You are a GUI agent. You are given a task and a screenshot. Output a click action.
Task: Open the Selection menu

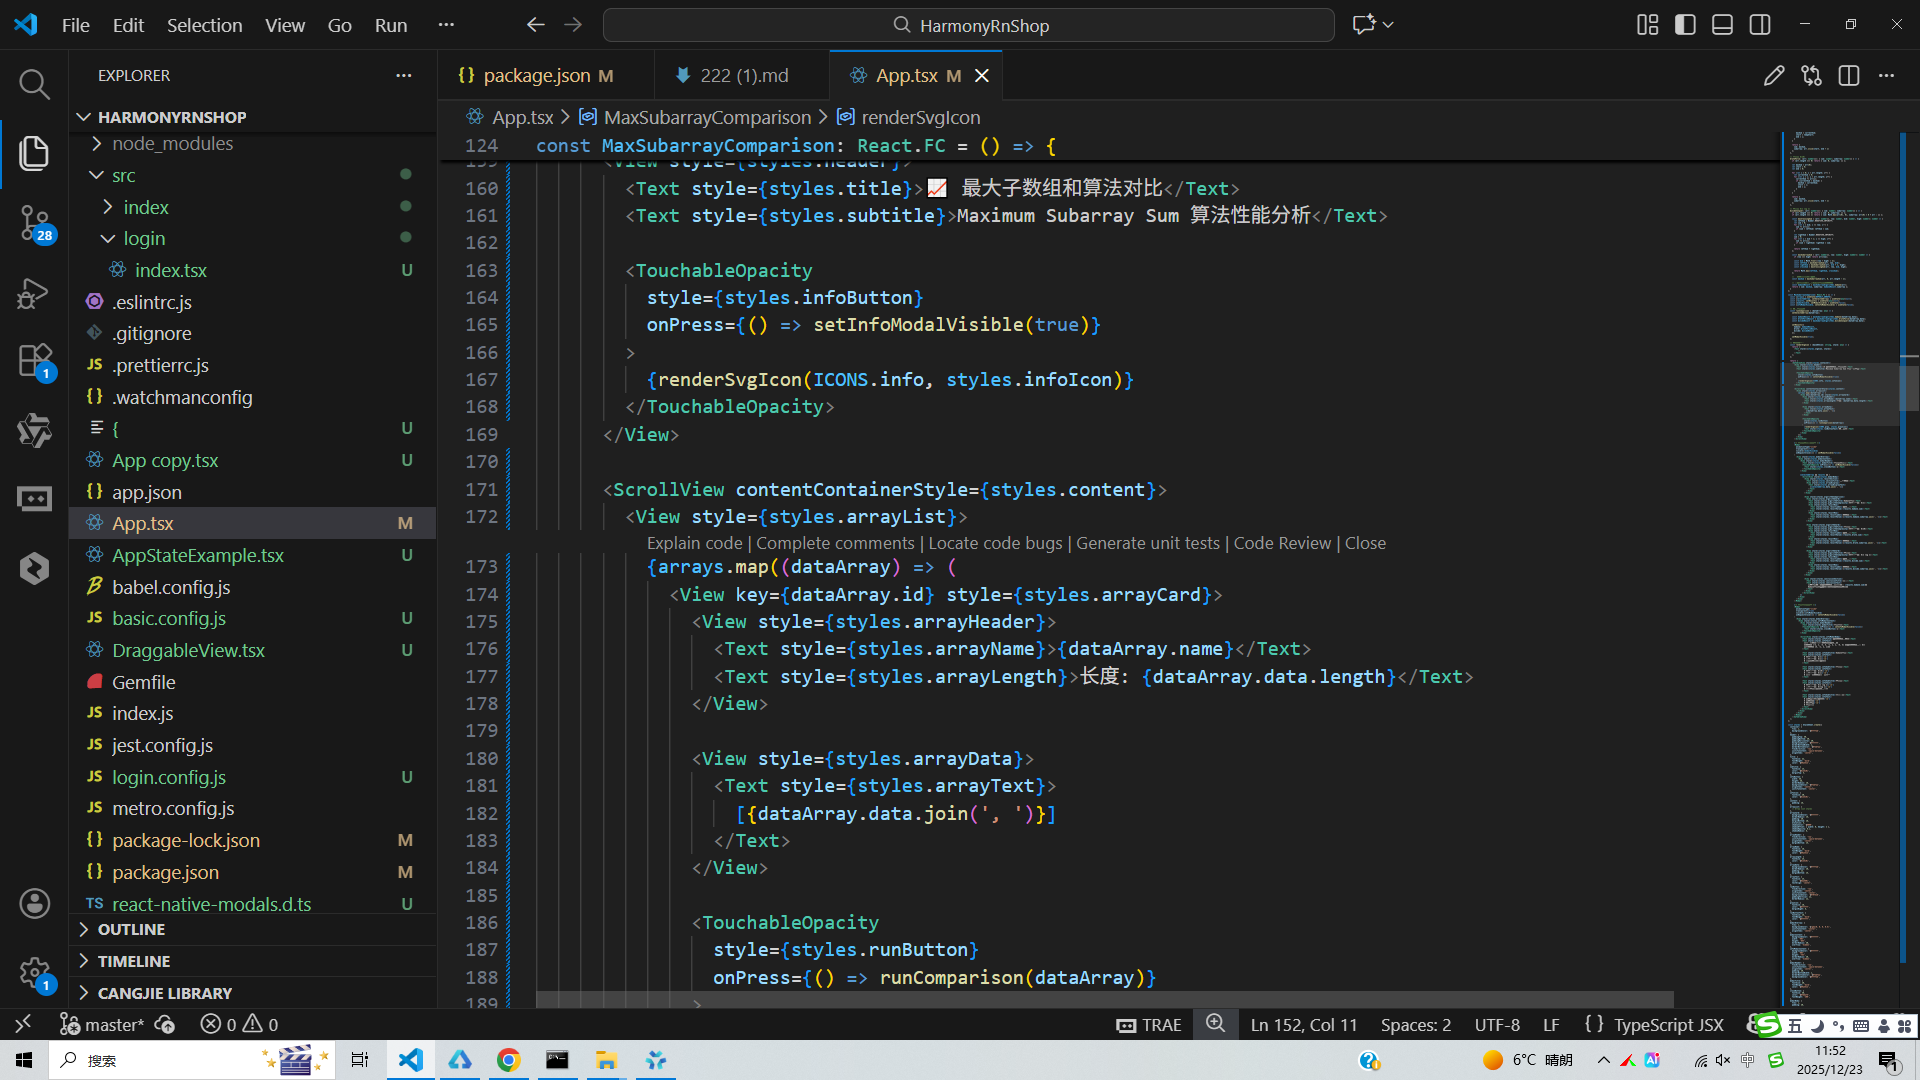pos(204,25)
